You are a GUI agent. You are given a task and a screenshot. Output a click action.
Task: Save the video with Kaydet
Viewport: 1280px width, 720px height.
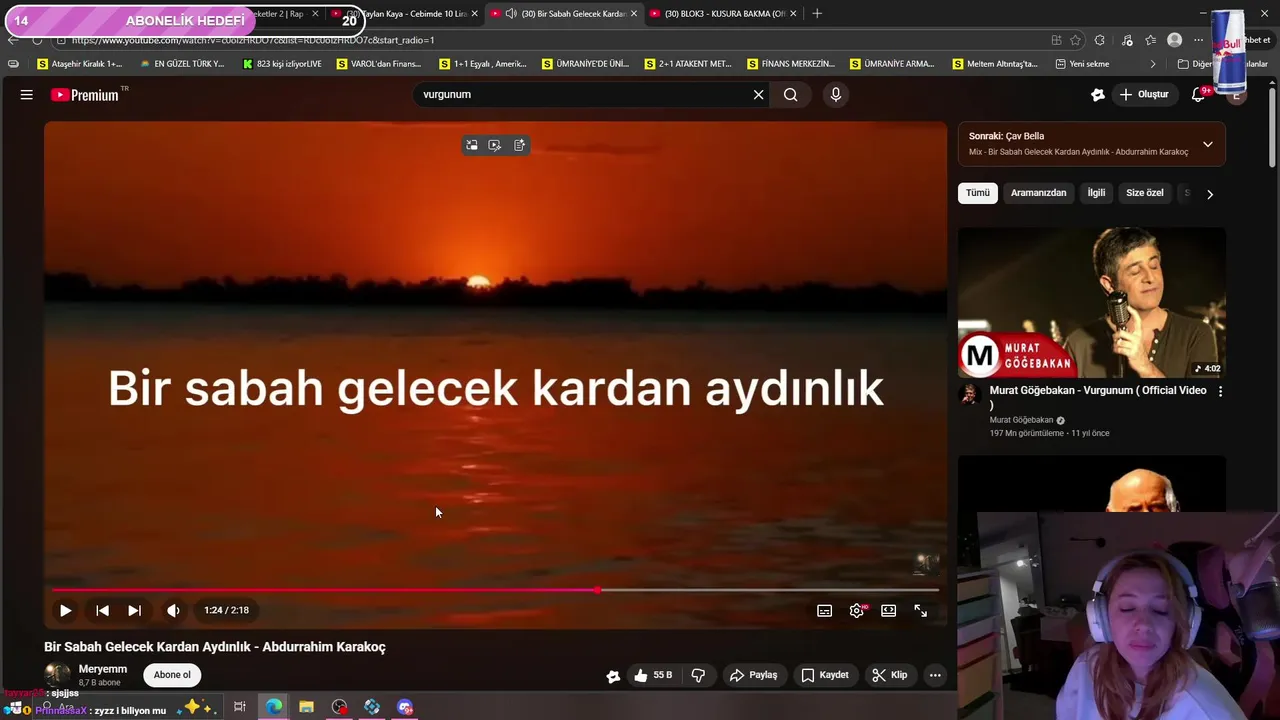tap(825, 675)
